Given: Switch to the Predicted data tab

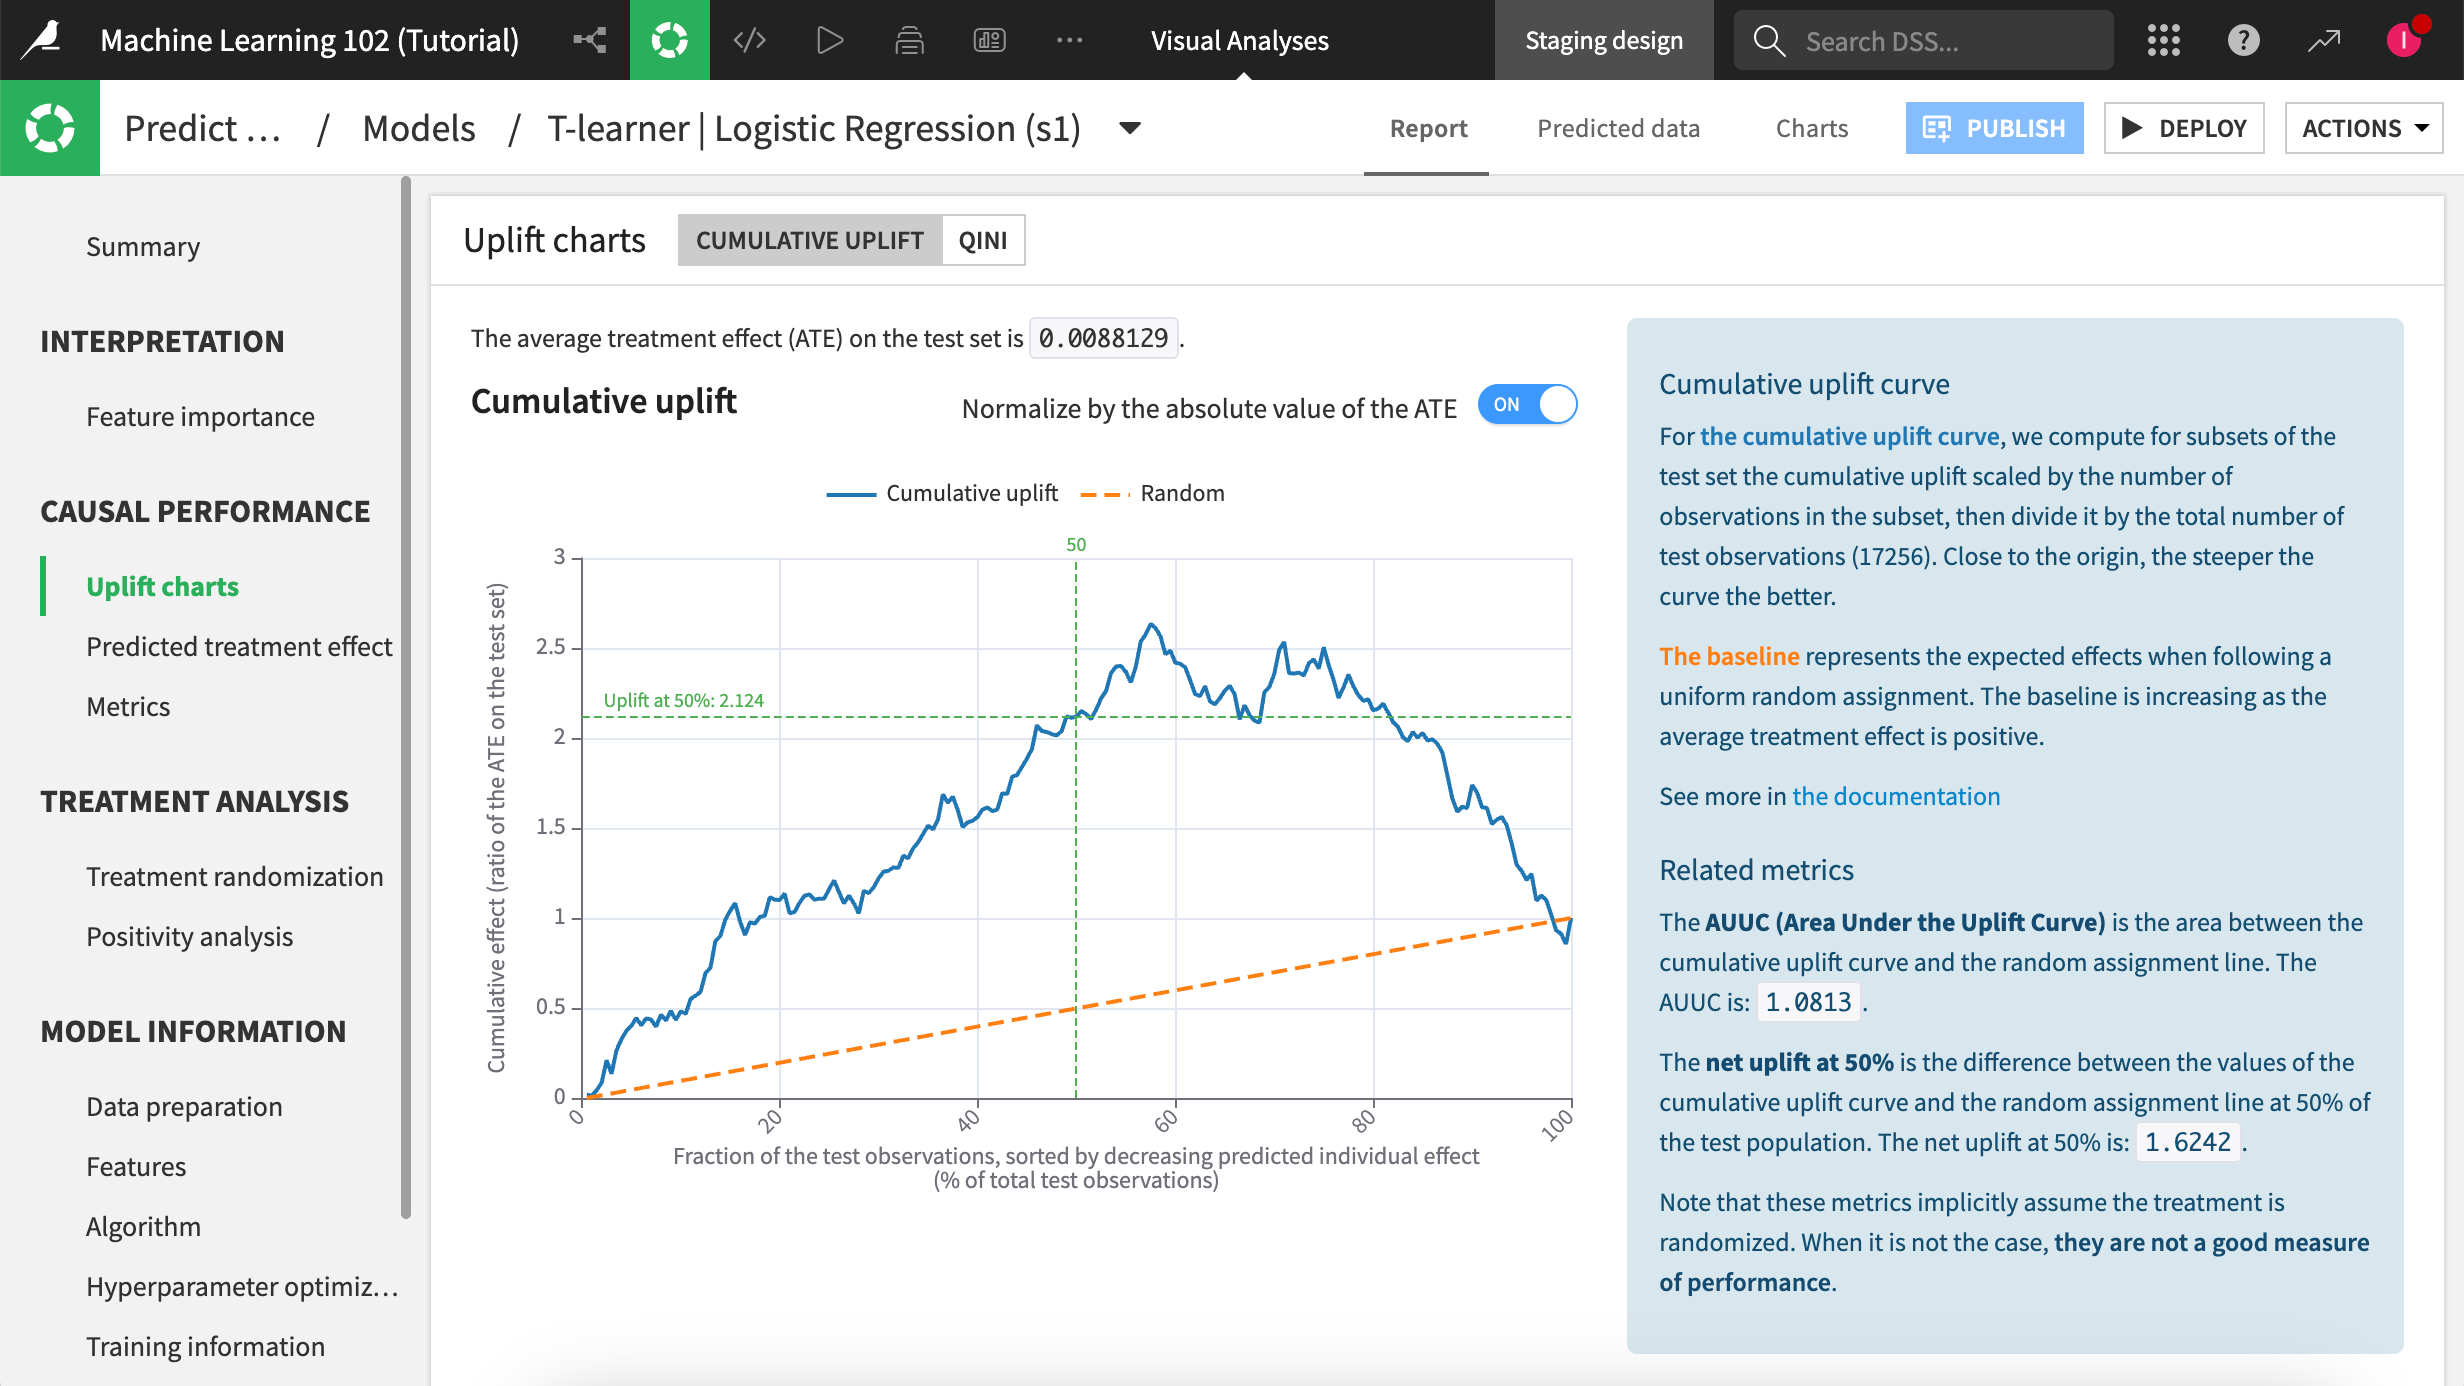Looking at the screenshot, I should tap(1618, 128).
